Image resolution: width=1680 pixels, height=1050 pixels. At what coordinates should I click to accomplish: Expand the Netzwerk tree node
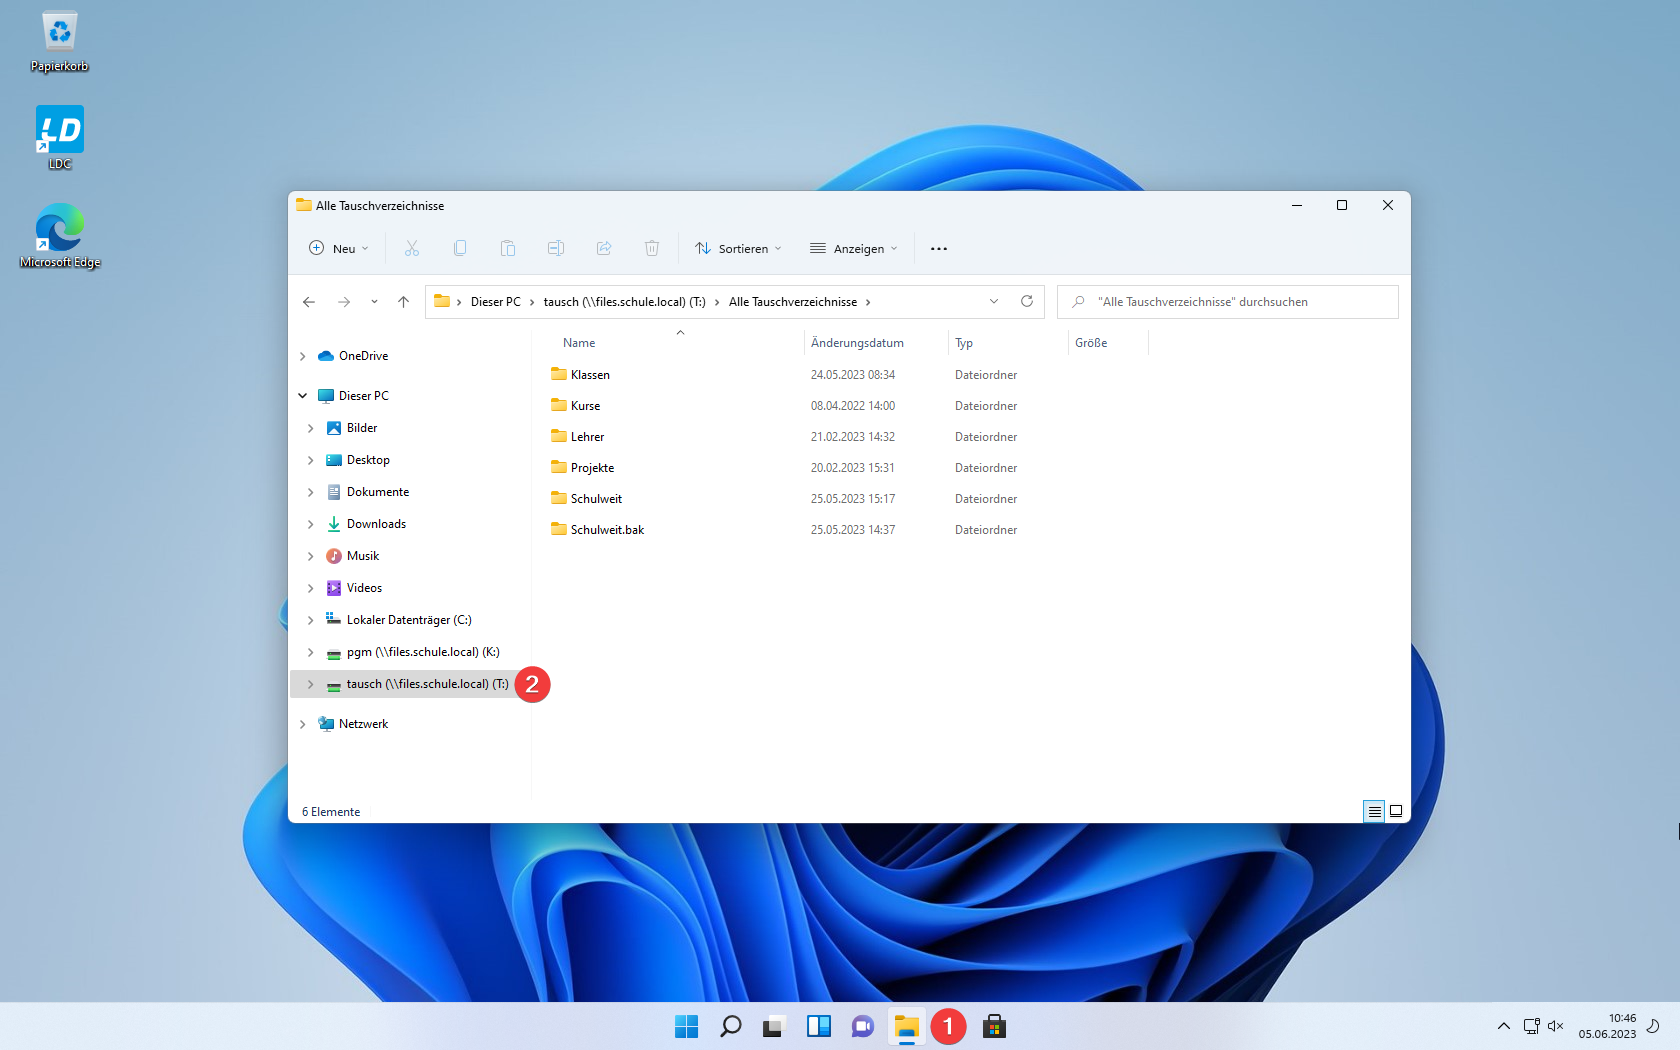point(302,724)
